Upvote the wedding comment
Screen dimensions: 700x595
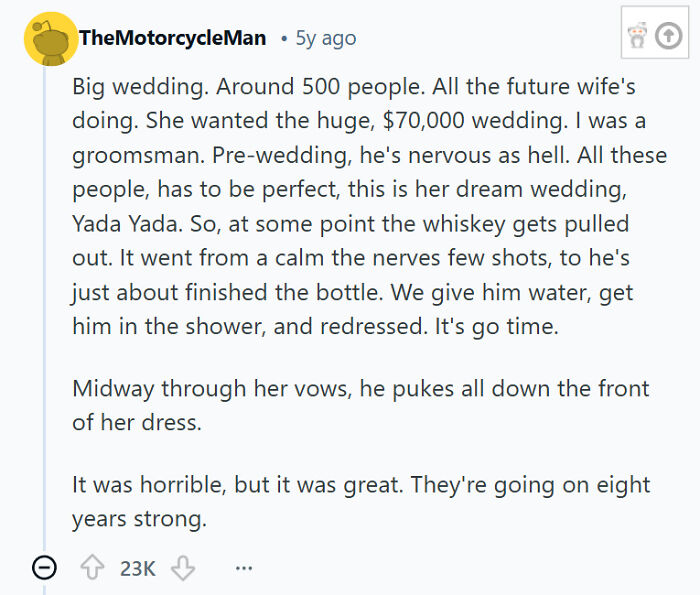94,568
